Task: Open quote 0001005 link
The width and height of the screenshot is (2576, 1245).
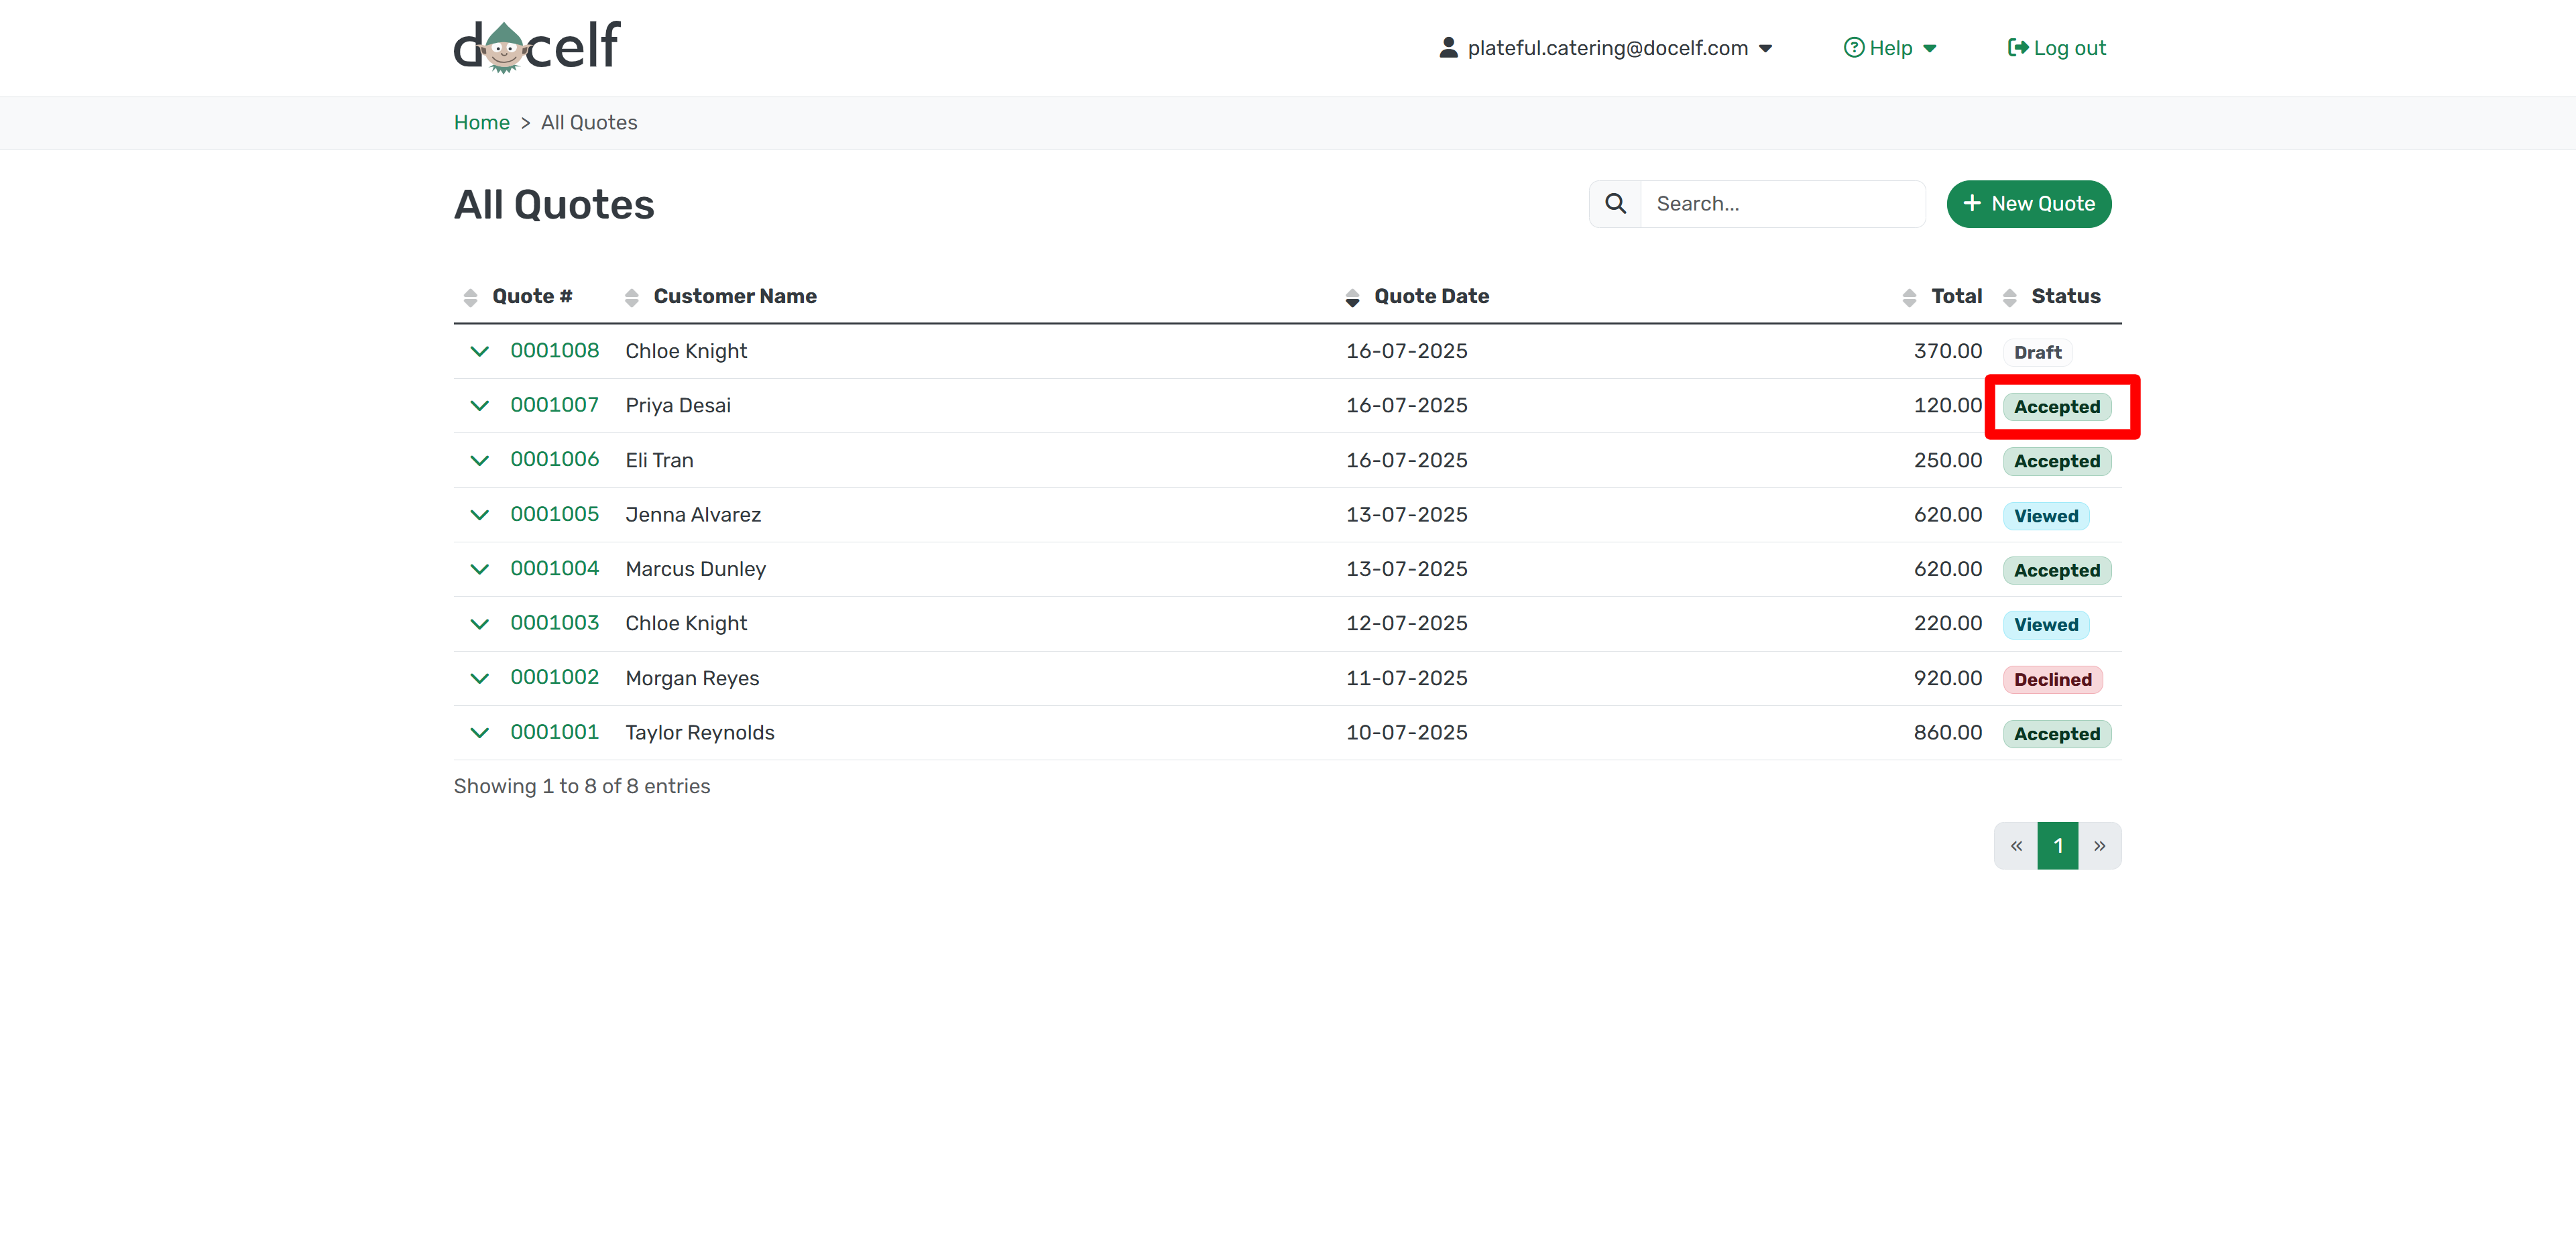Action: click(x=554, y=514)
